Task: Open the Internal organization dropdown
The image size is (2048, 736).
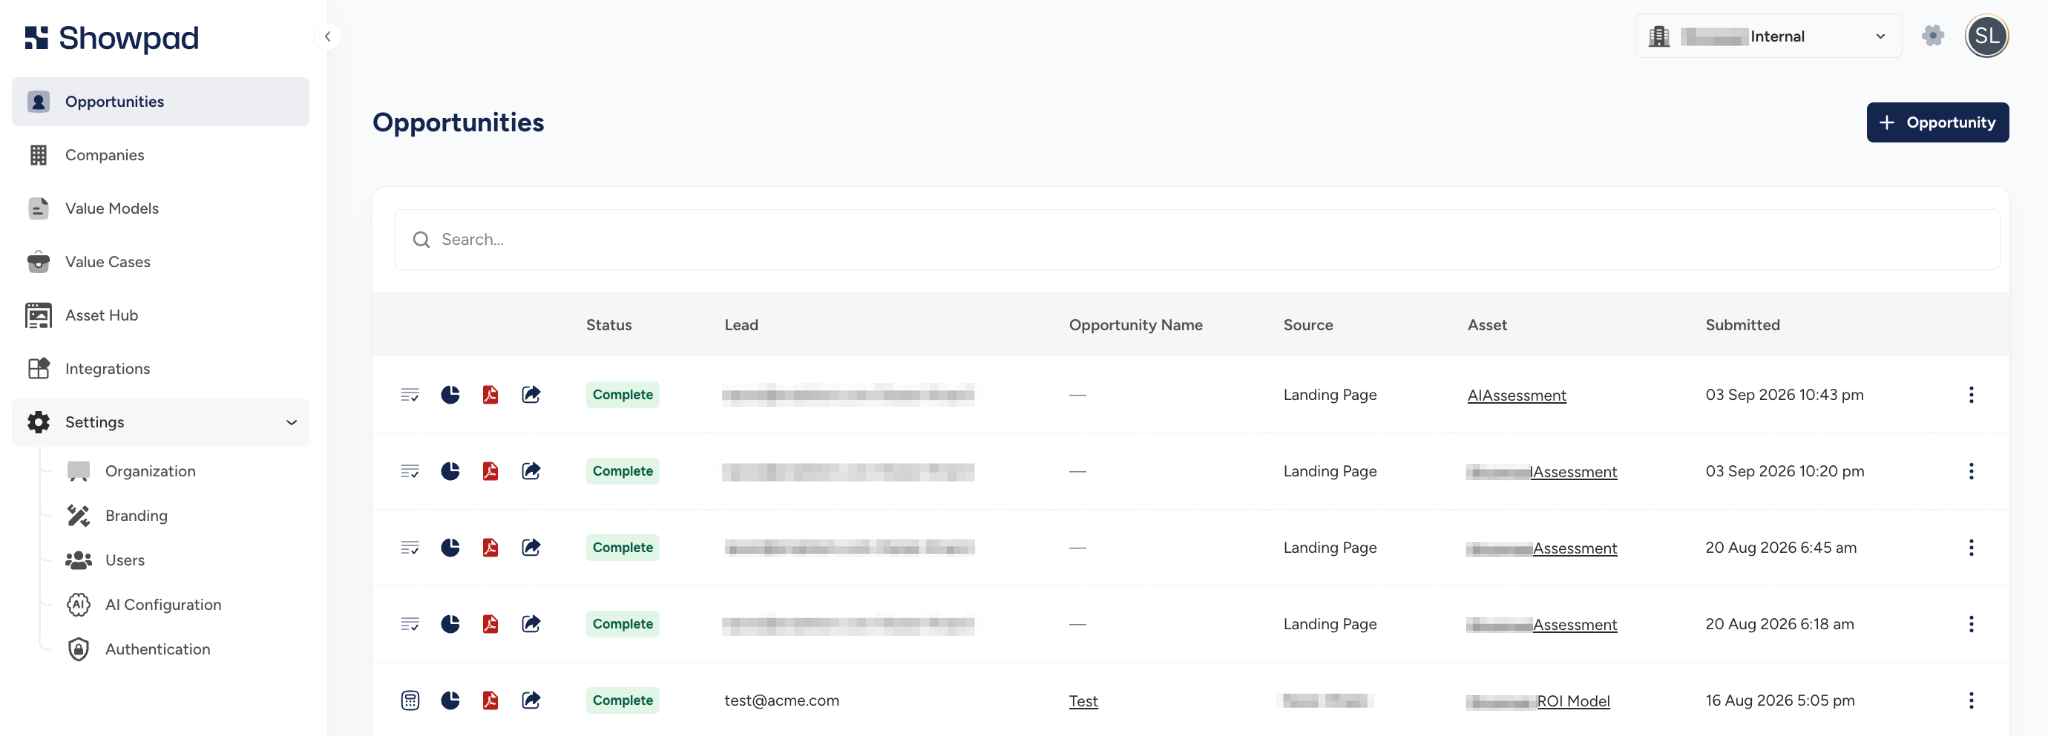Action: point(1768,36)
